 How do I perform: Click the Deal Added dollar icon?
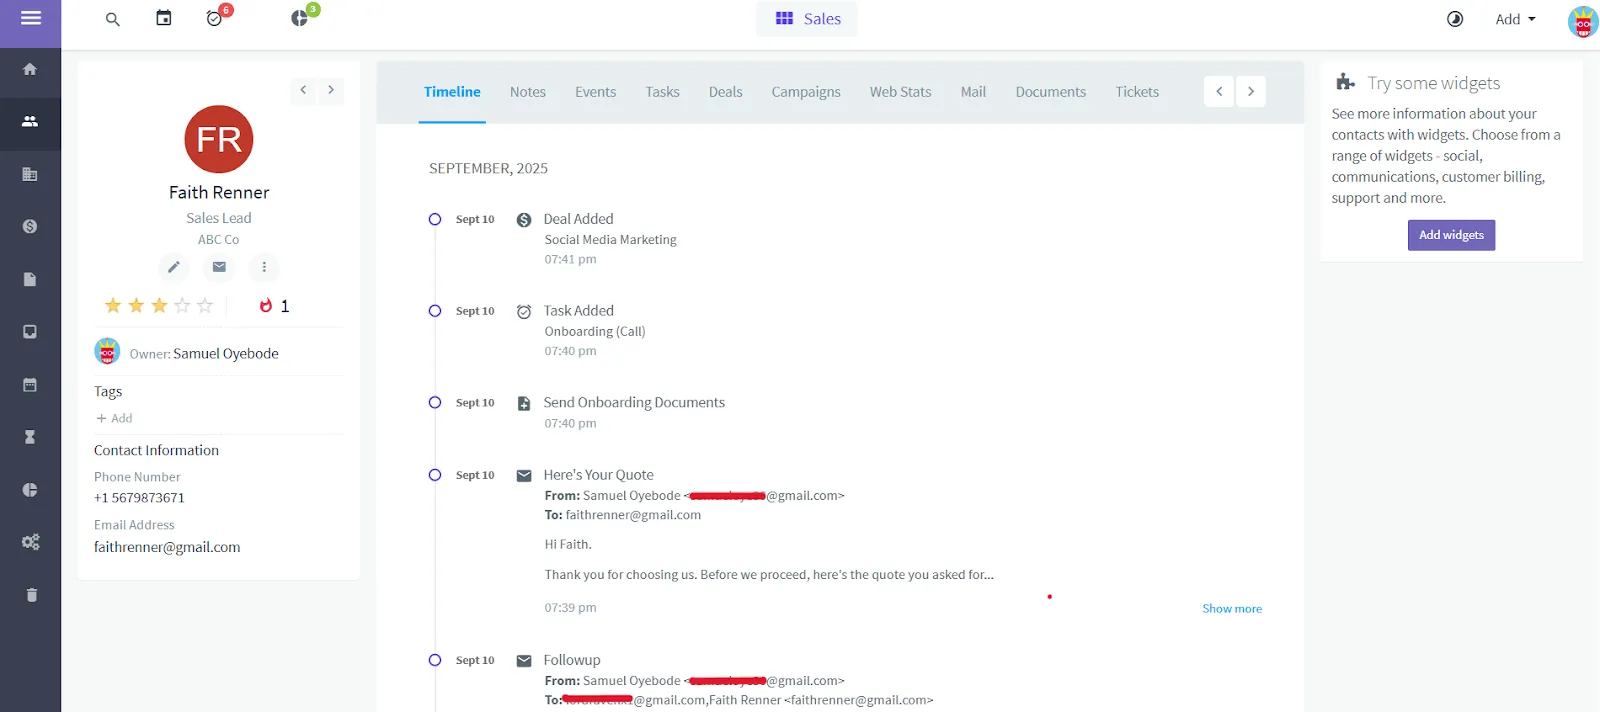click(x=524, y=220)
